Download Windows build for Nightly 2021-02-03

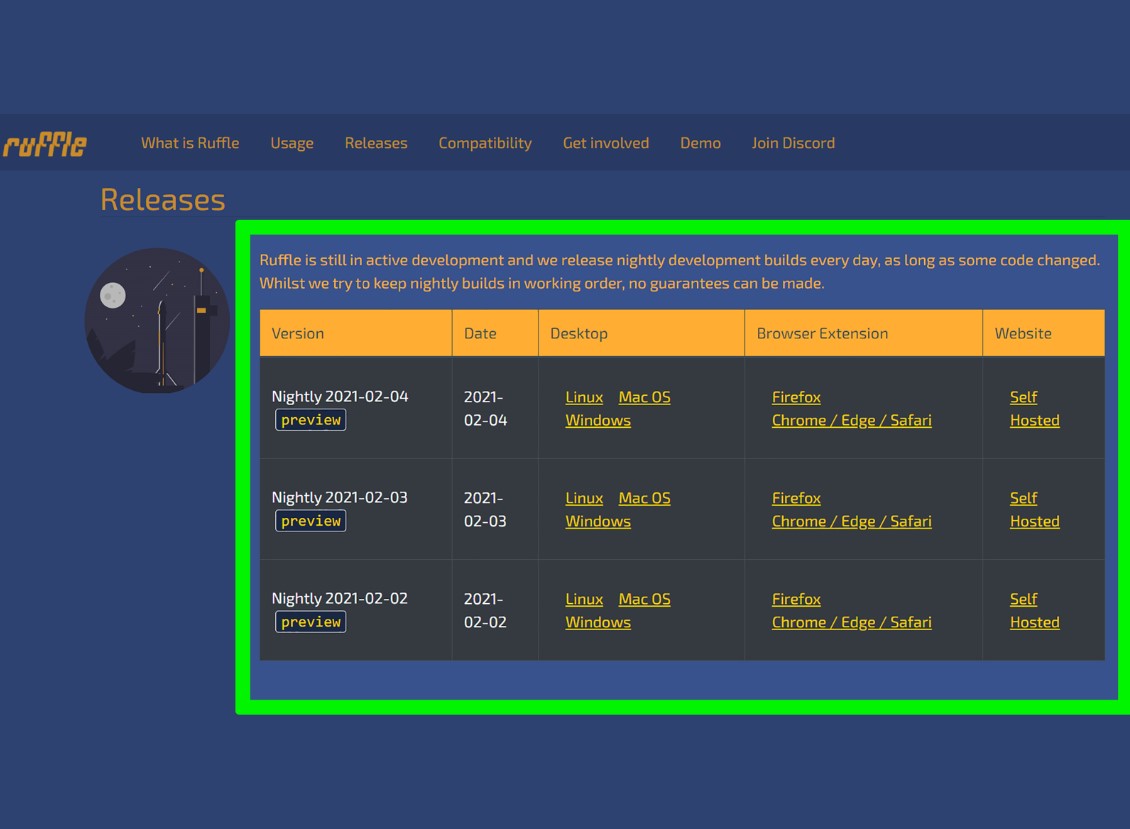click(x=598, y=521)
